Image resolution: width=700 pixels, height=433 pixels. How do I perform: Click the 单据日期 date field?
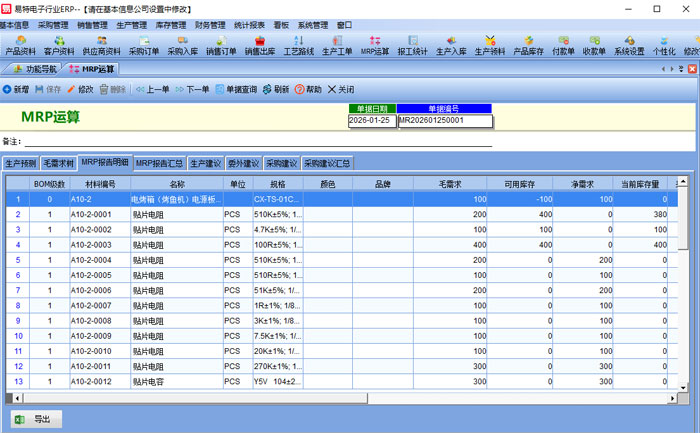[371, 120]
